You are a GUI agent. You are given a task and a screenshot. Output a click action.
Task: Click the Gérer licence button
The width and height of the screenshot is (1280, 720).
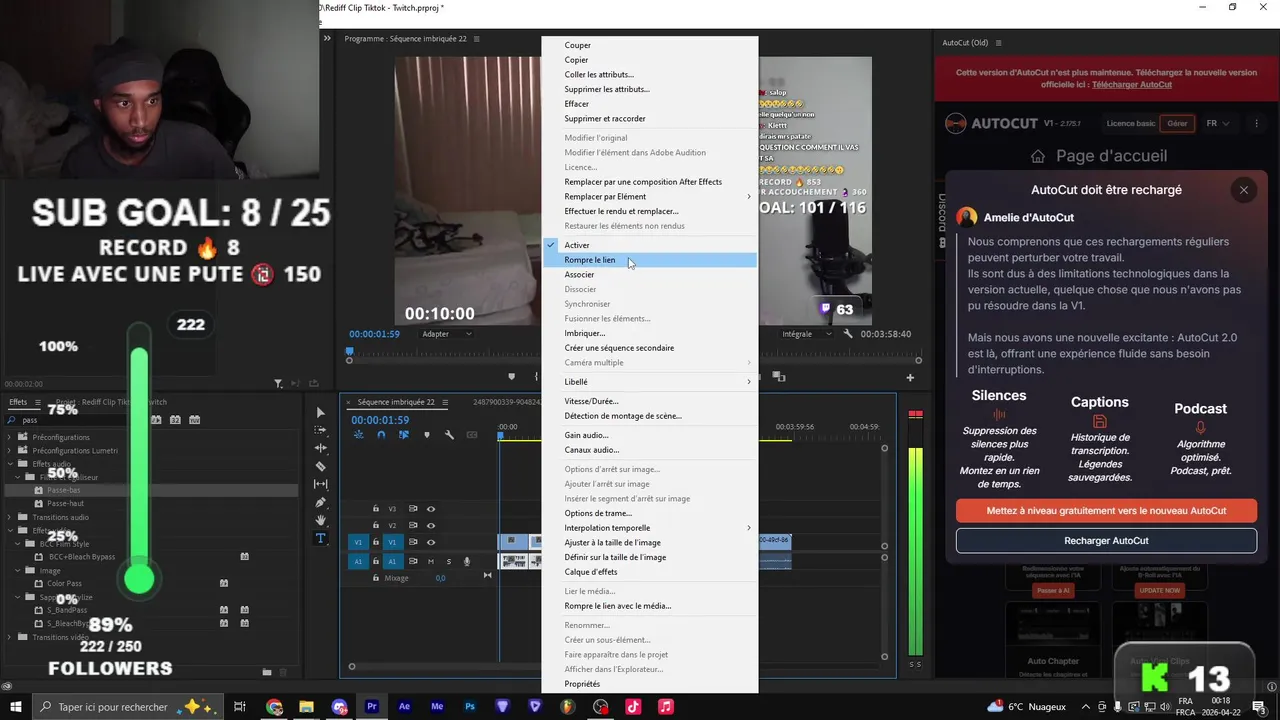[x=1177, y=124]
